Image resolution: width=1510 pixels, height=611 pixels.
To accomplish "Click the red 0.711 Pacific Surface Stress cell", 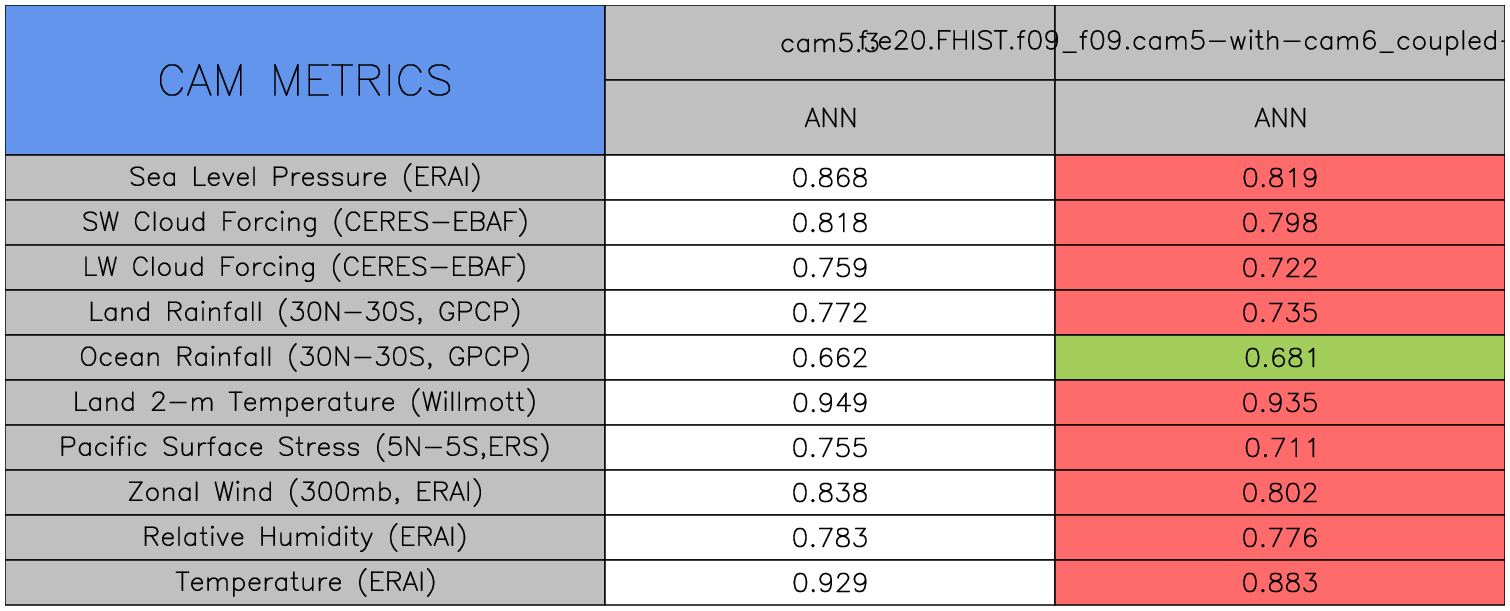I will click(x=1280, y=448).
